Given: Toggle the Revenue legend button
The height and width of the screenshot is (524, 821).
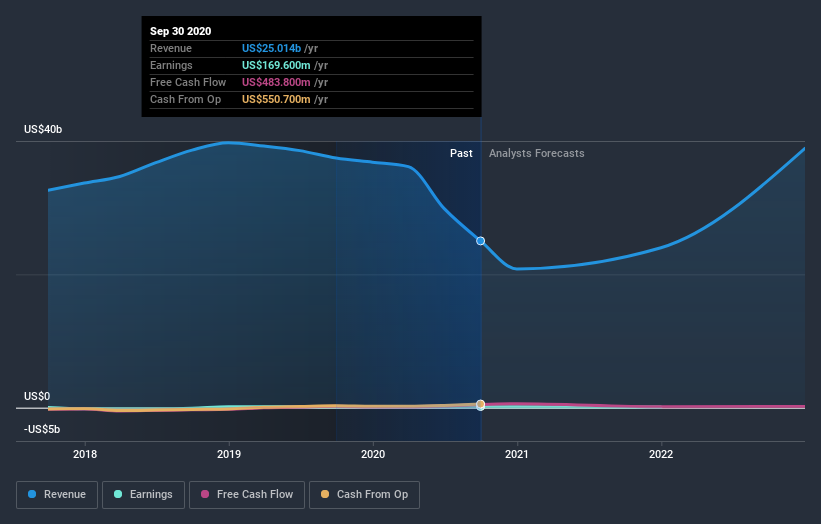Looking at the screenshot, I should pyautogui.click(x=57, y=495).
